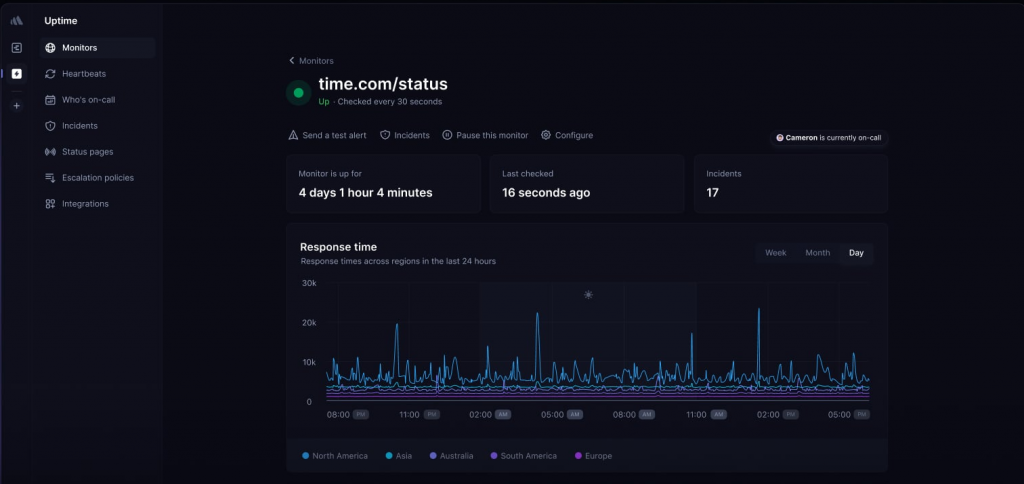Toggle the Europe legend color dot
Viewport: 1024px width, 484px height.
[x=577, y=456]
